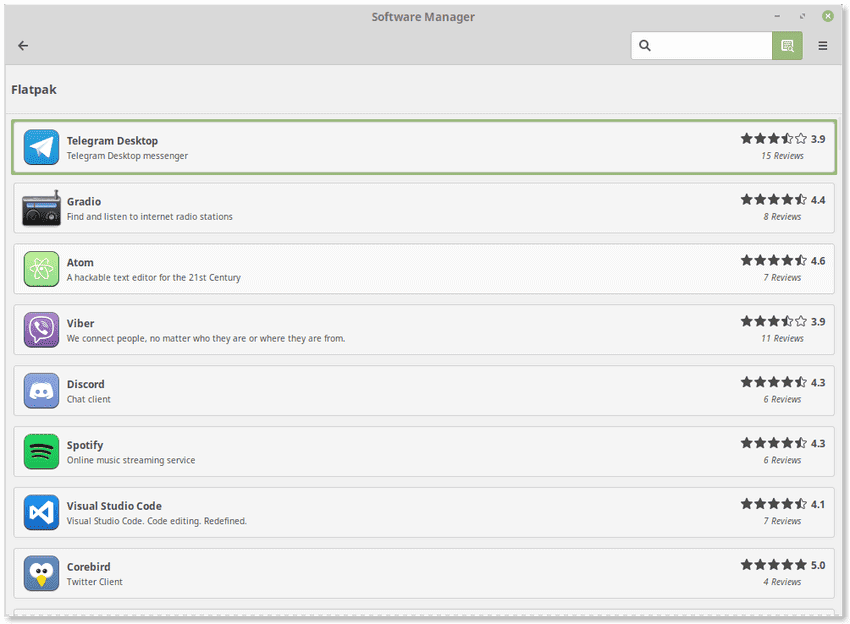Click "A hackable text editor" description
This screenshot has width=850, height=624.
click(153, 278)
